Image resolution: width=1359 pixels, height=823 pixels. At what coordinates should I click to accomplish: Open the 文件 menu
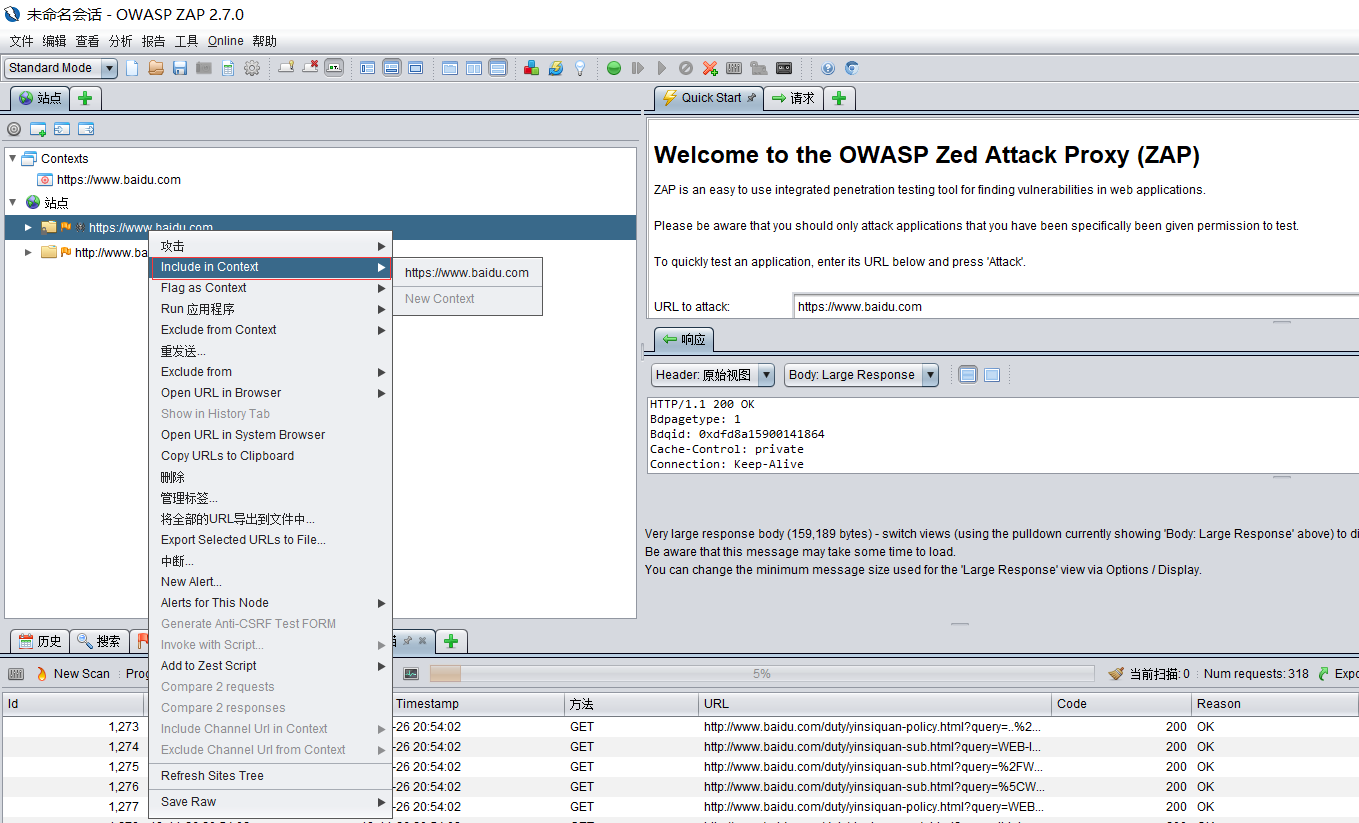22,41
